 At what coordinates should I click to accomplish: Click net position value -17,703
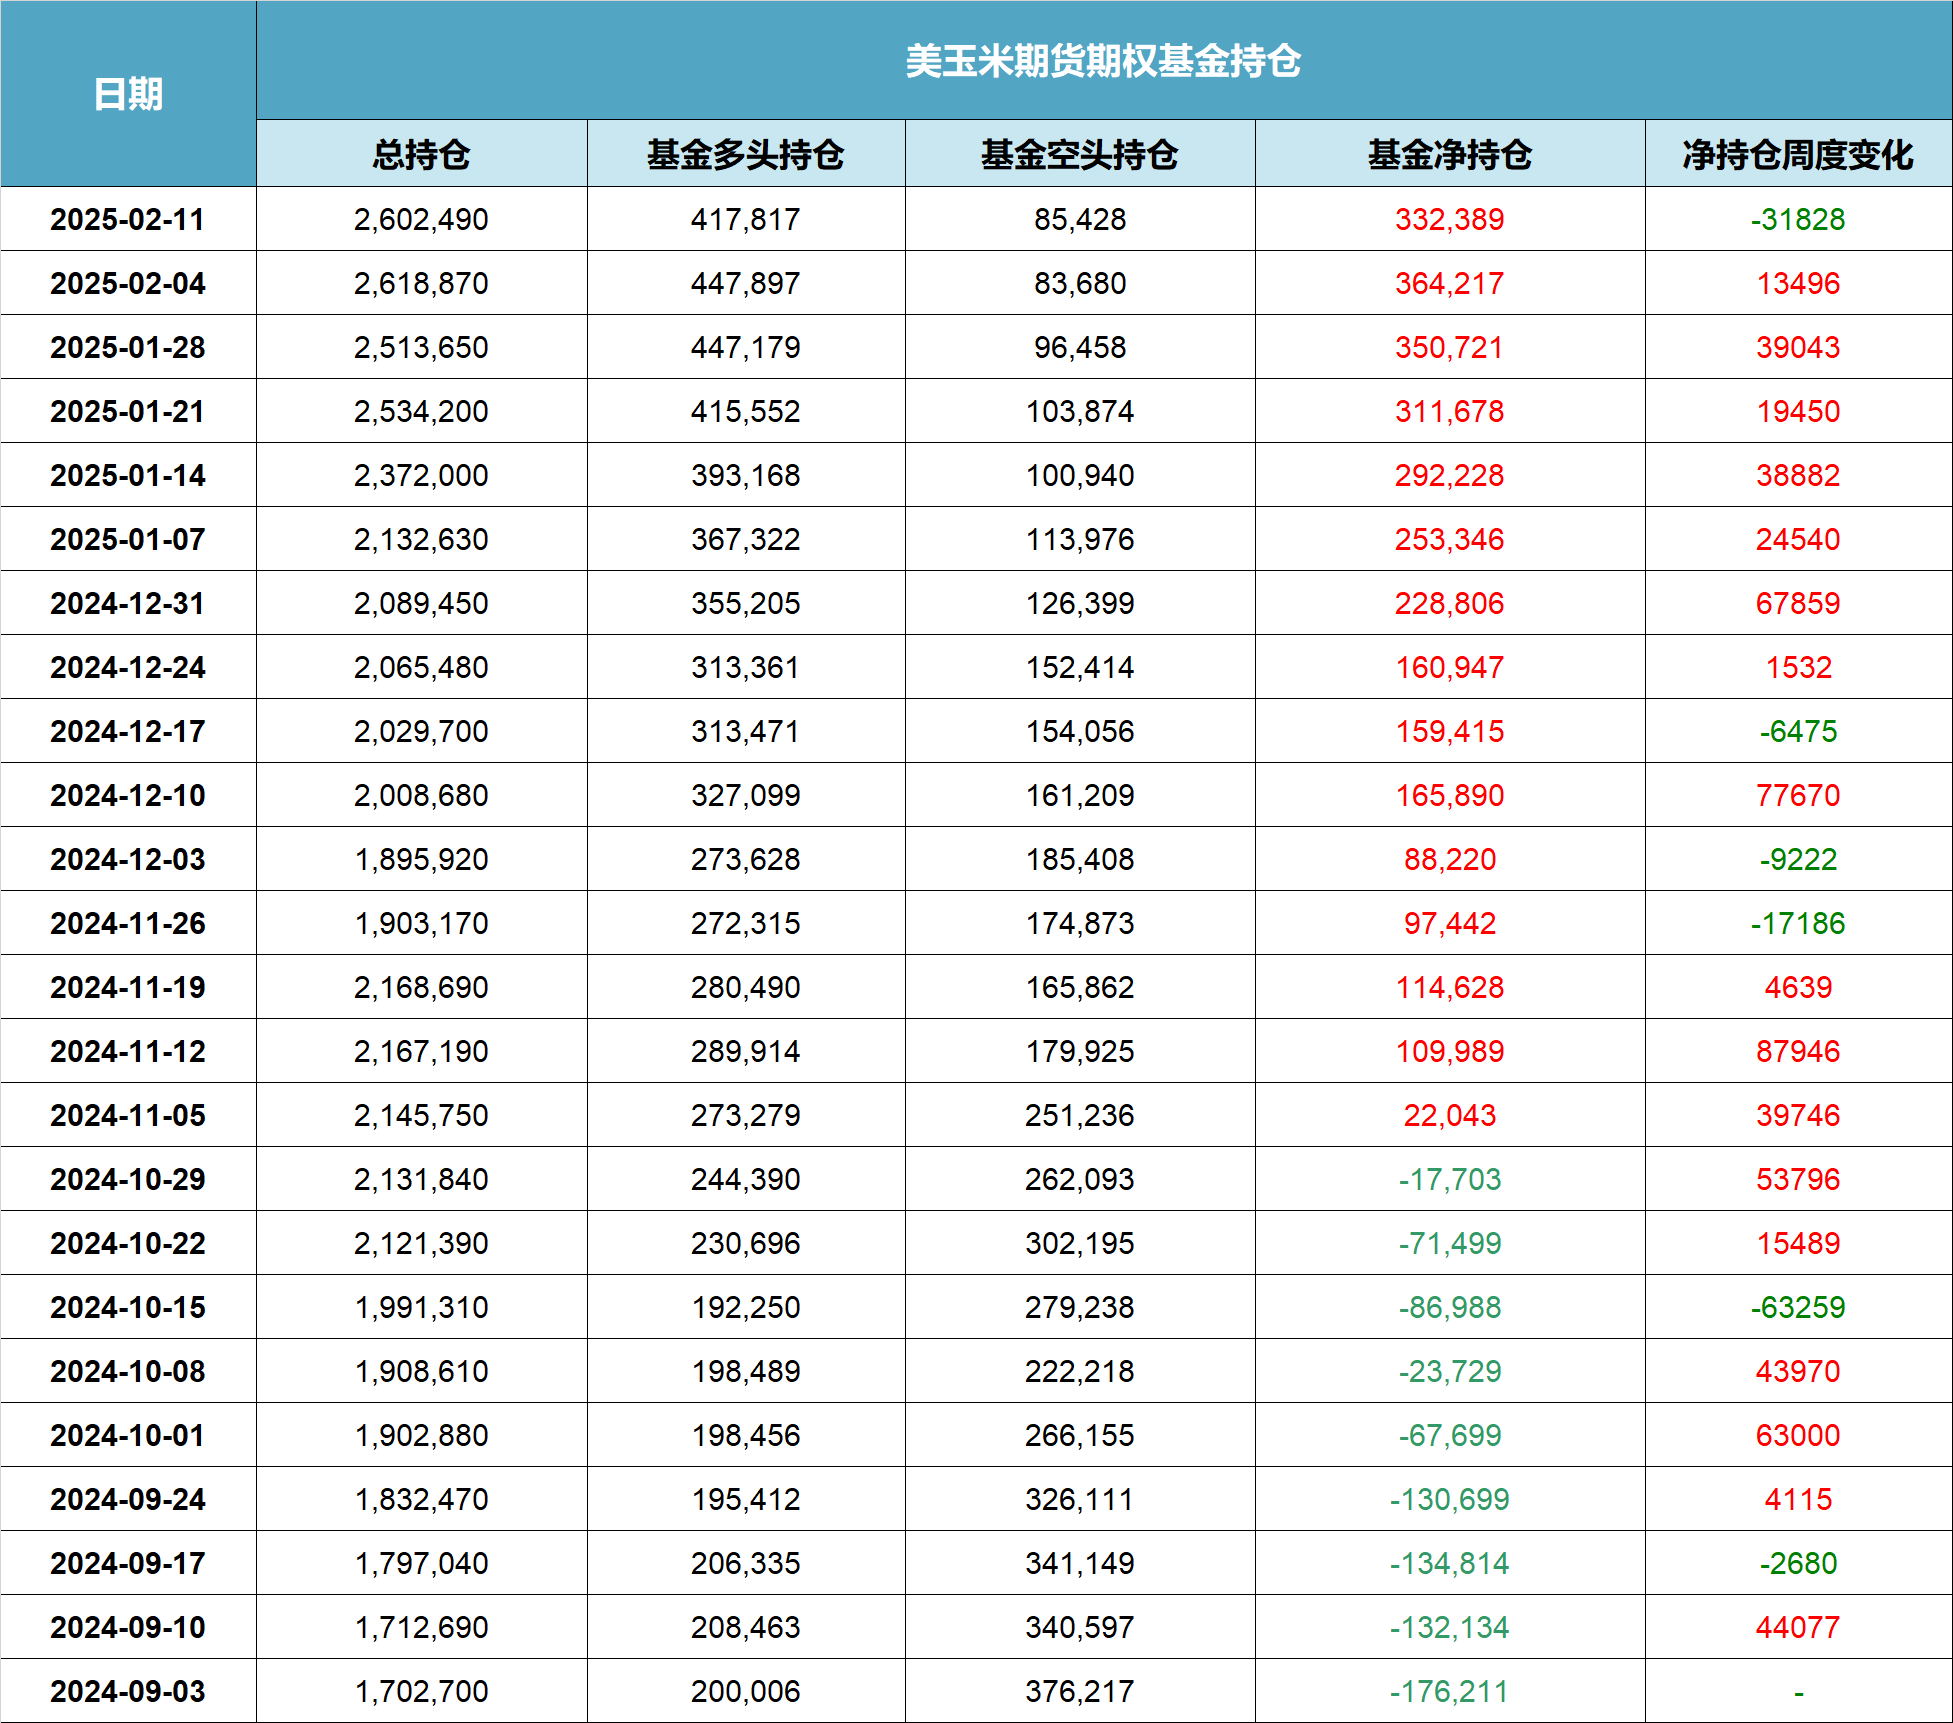1449,1179
